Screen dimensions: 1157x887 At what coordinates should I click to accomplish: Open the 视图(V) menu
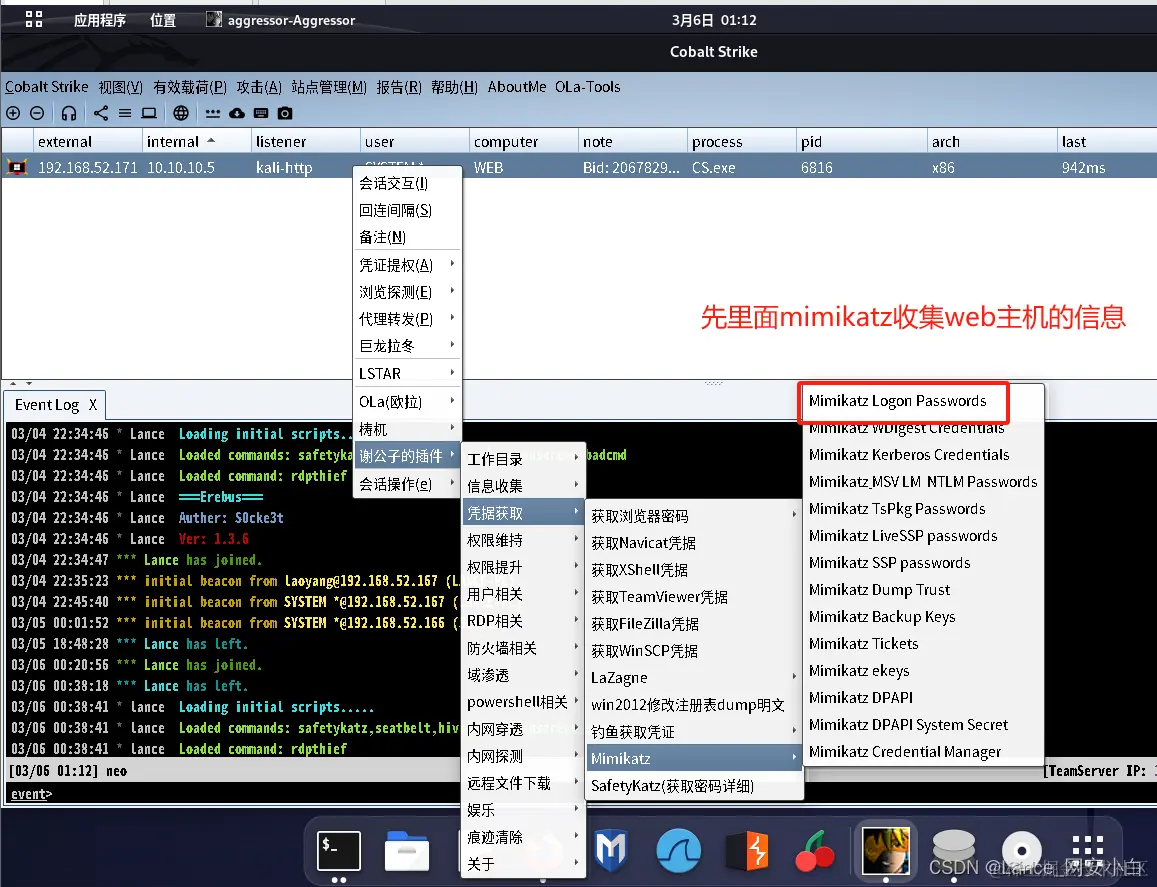[120, 86]
